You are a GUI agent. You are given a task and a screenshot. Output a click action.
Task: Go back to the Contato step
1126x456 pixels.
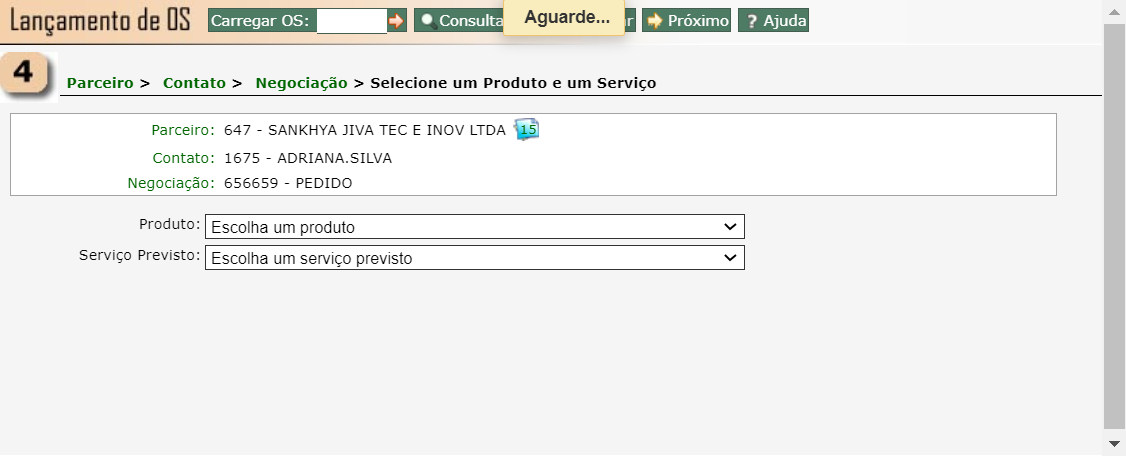[194, 83]
